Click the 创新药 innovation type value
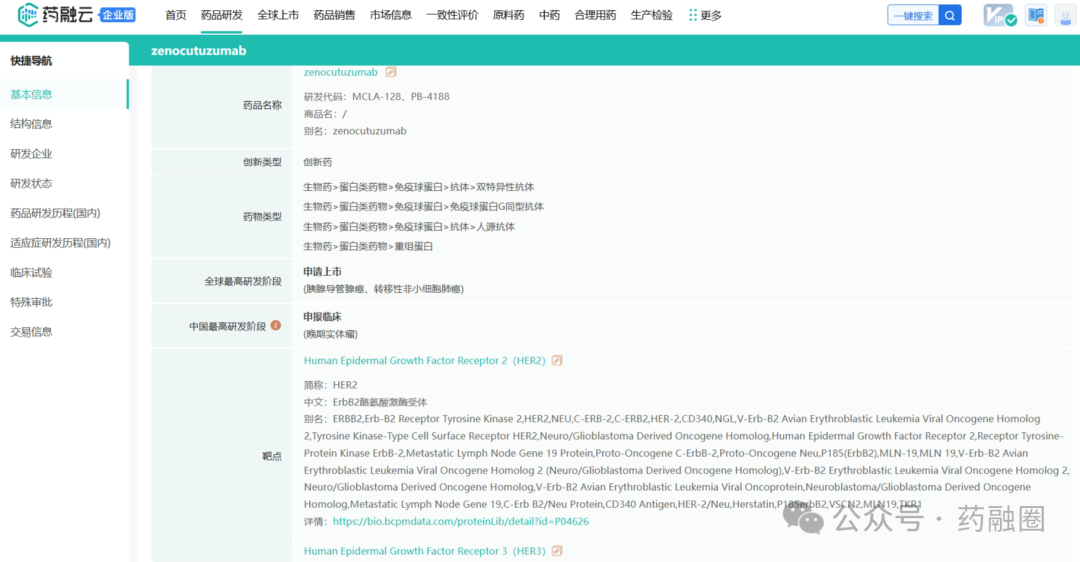1080x562 pixels. [318, 162]
